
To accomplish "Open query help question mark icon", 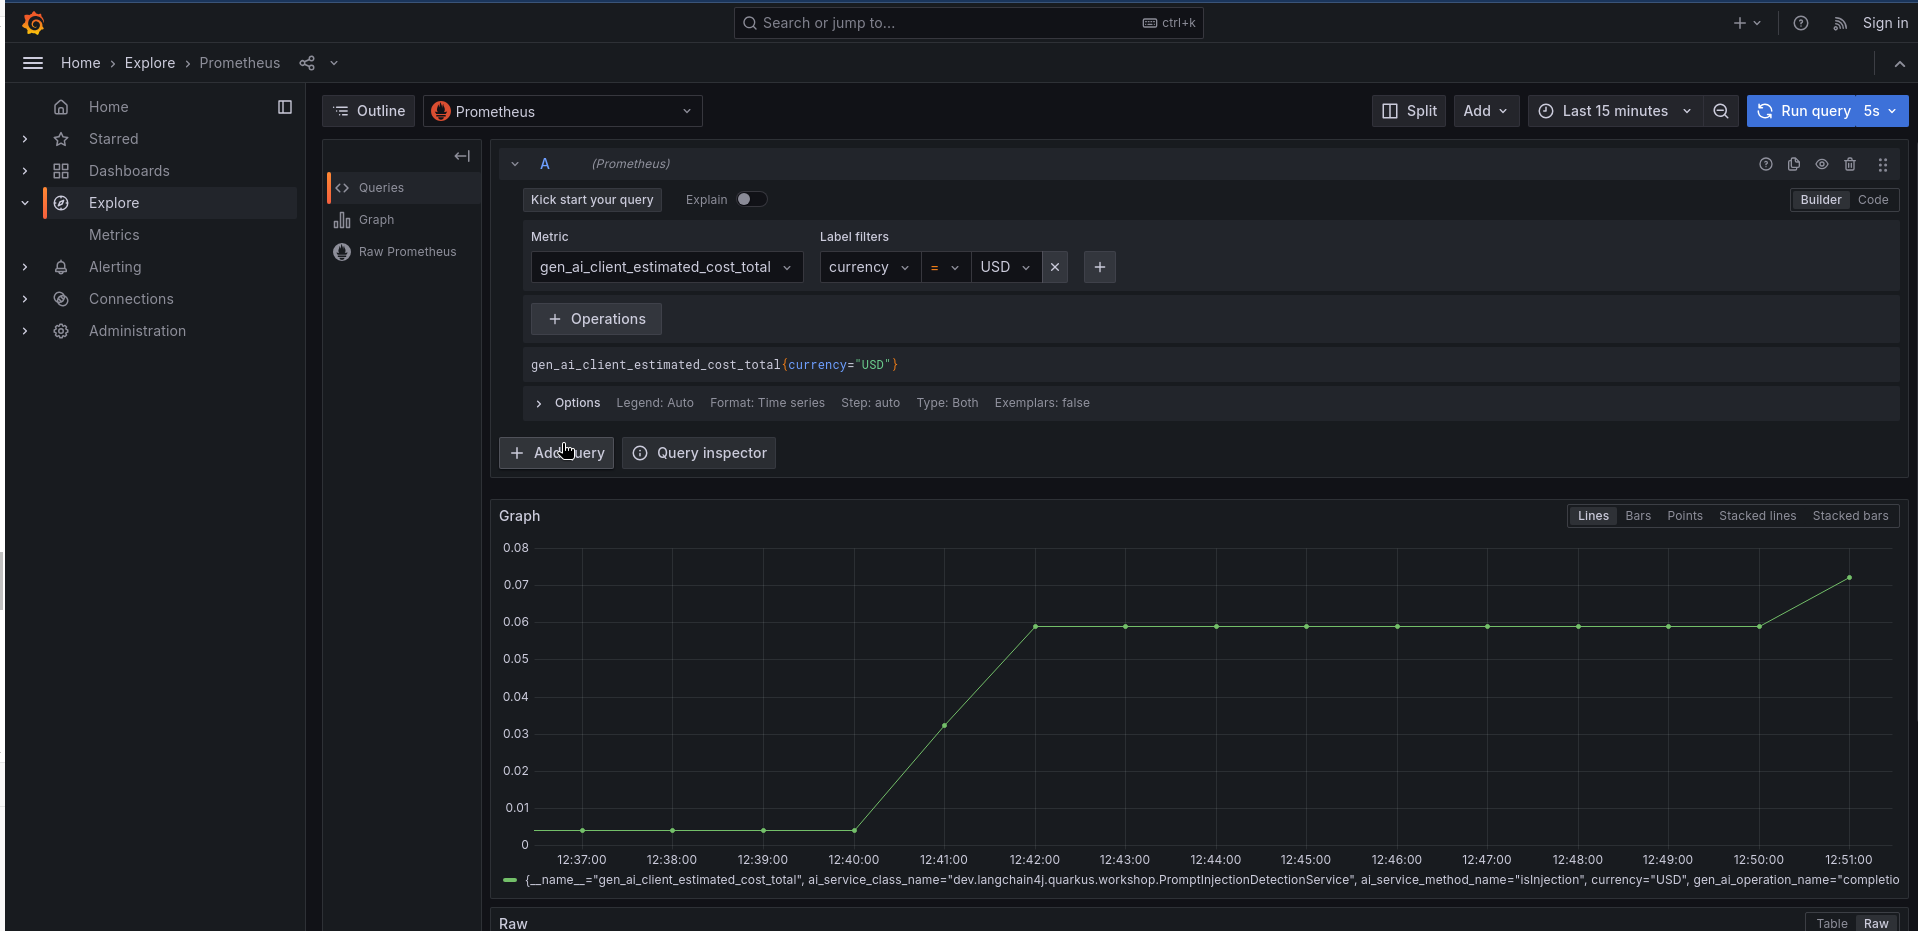I will 1765,164.
